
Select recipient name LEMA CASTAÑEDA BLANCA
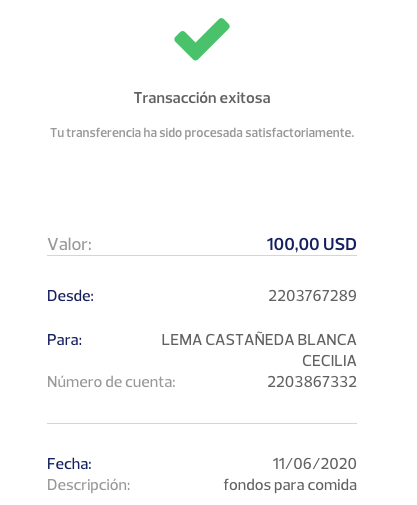(x=259, y=340)
